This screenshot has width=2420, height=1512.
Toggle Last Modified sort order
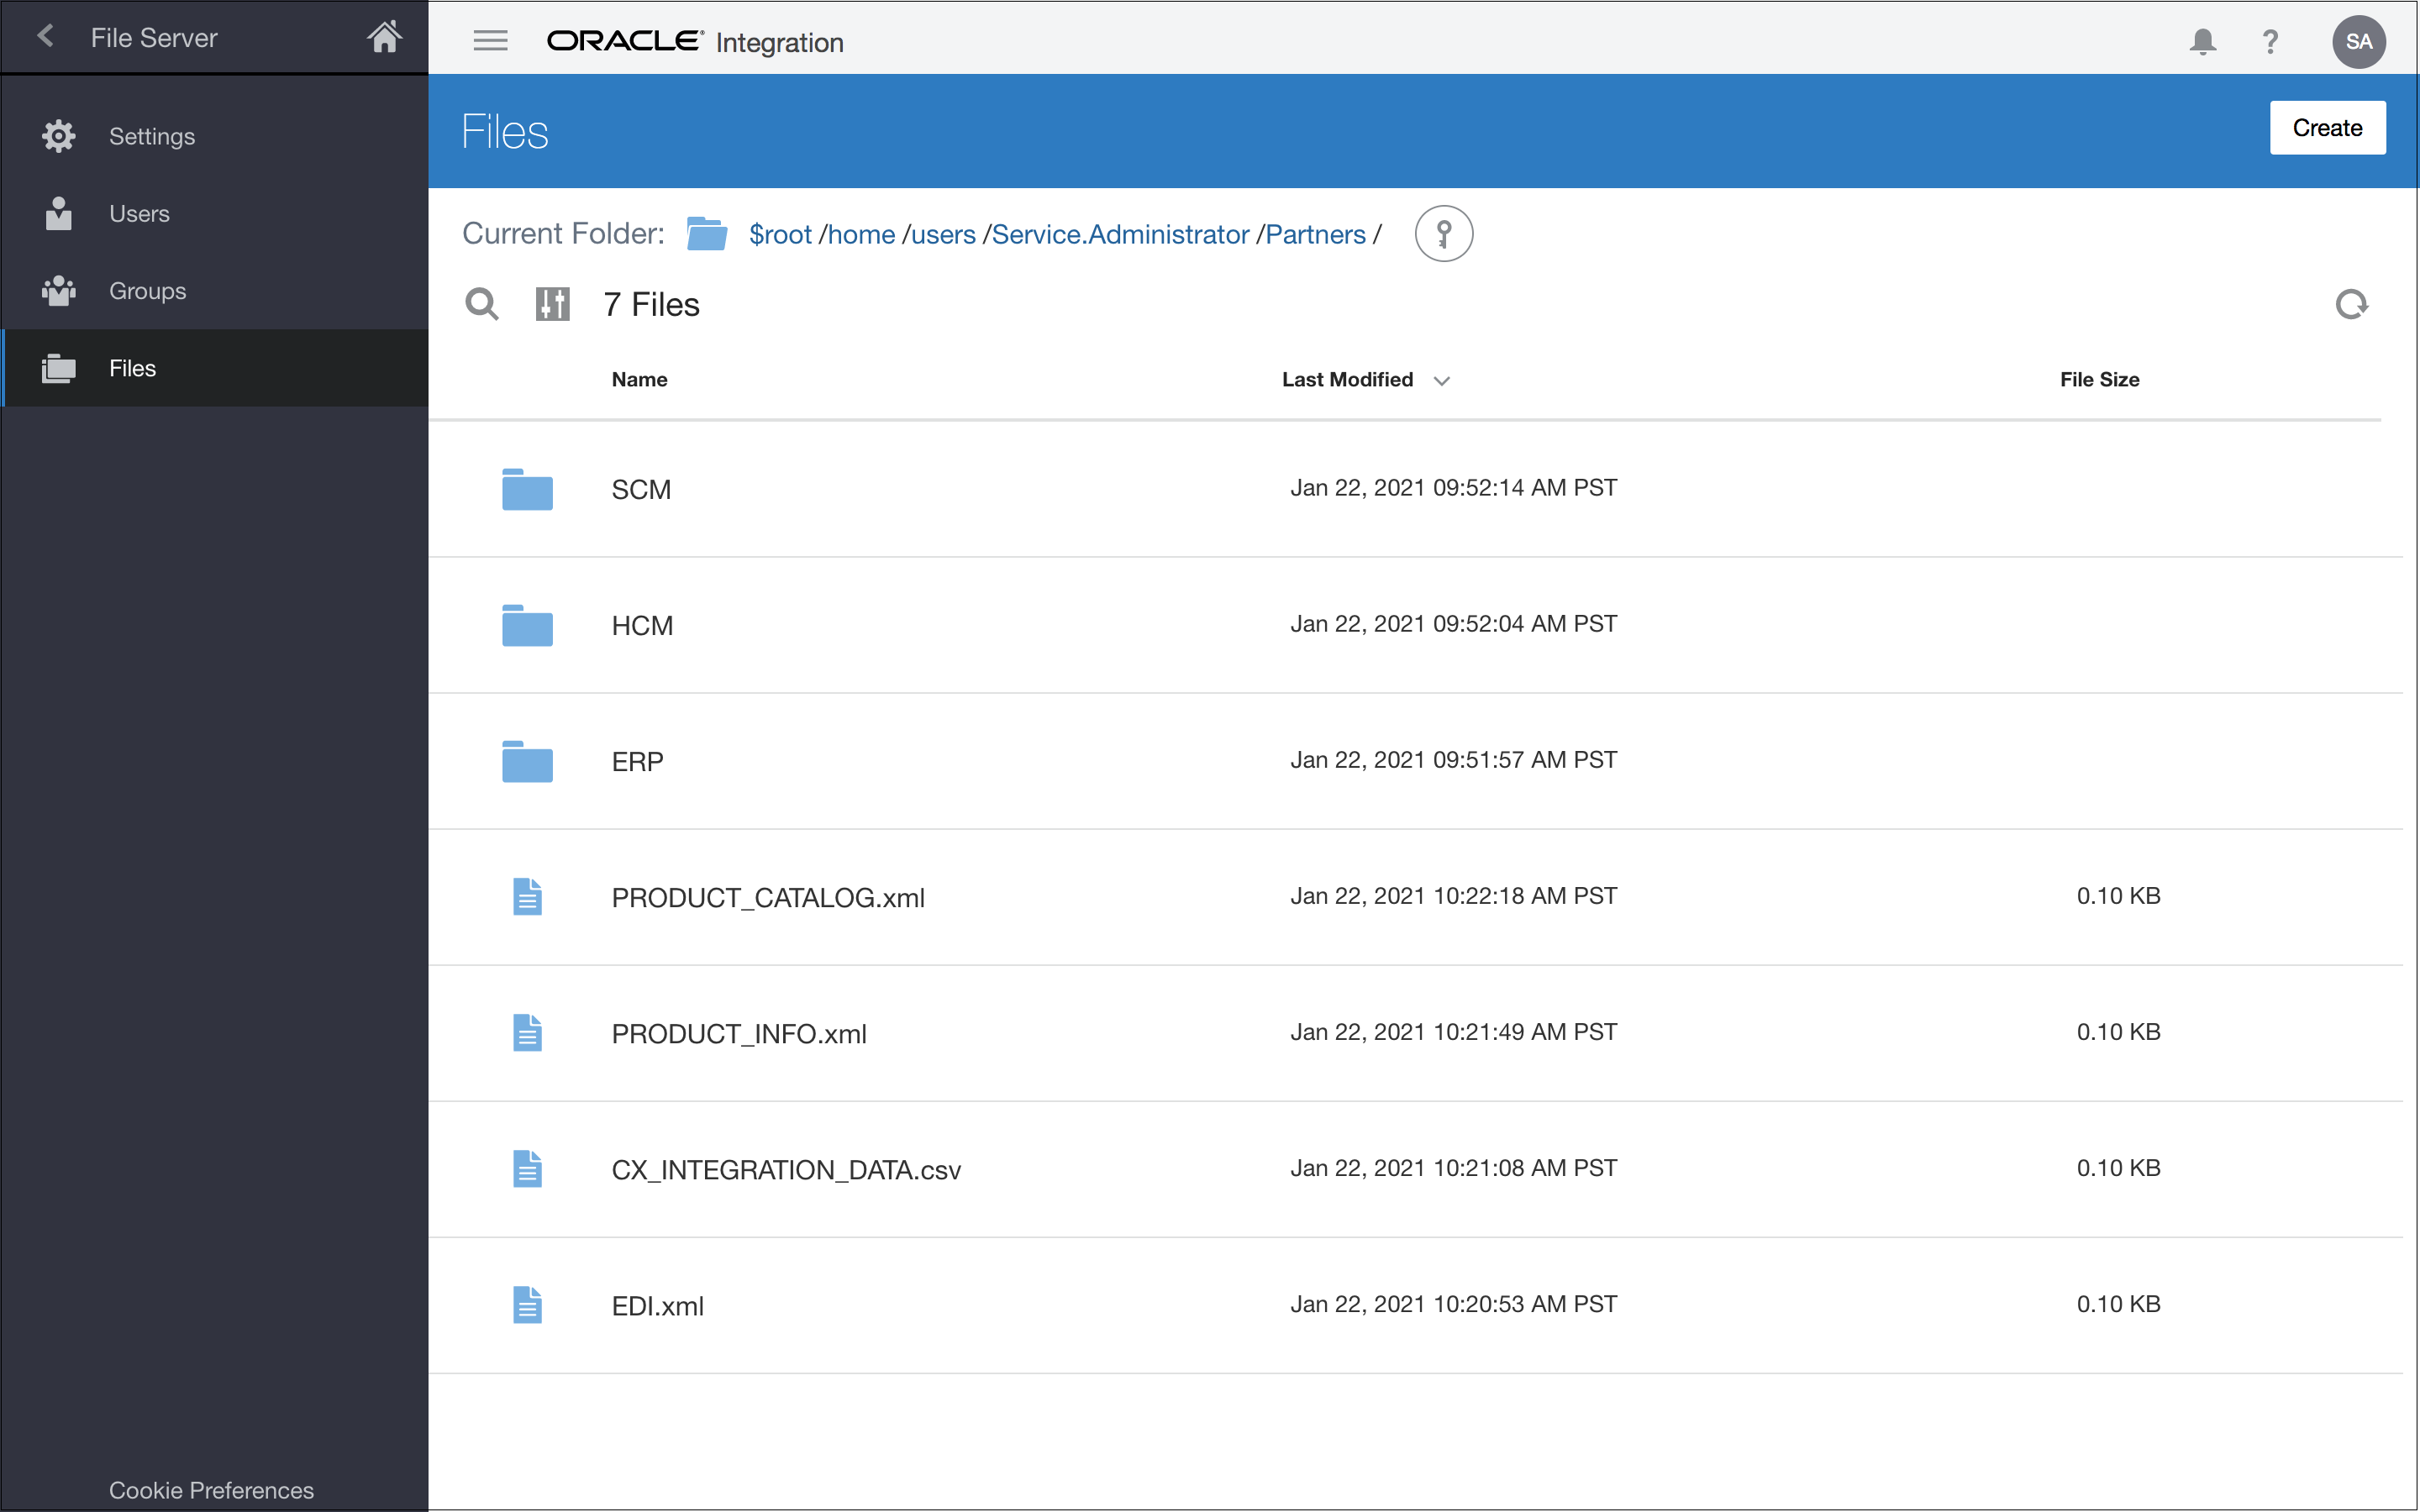(x=1441, y=380)
